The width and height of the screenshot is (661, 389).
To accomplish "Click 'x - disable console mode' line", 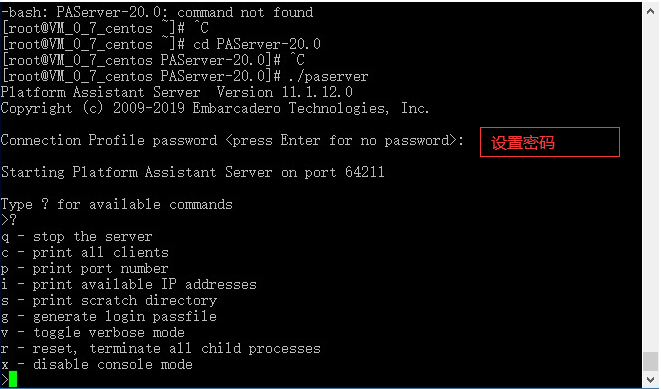I will (x=97, y=365).
